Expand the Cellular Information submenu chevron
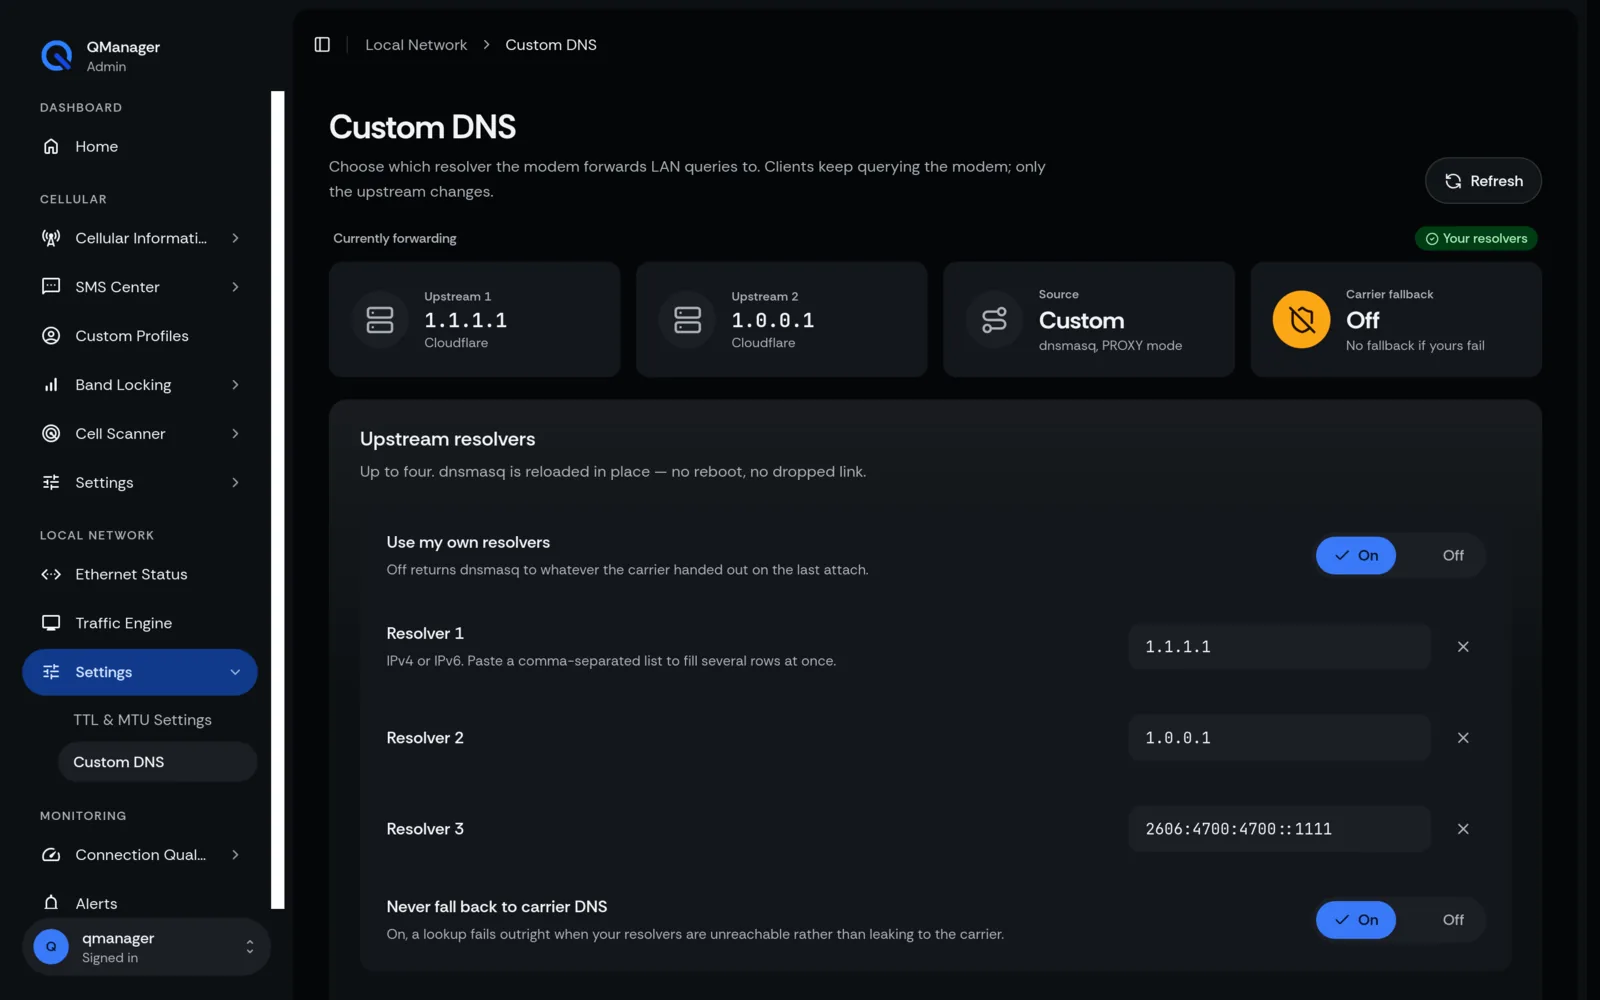This screenshot has width=1600, height=1000. (235, 238)
